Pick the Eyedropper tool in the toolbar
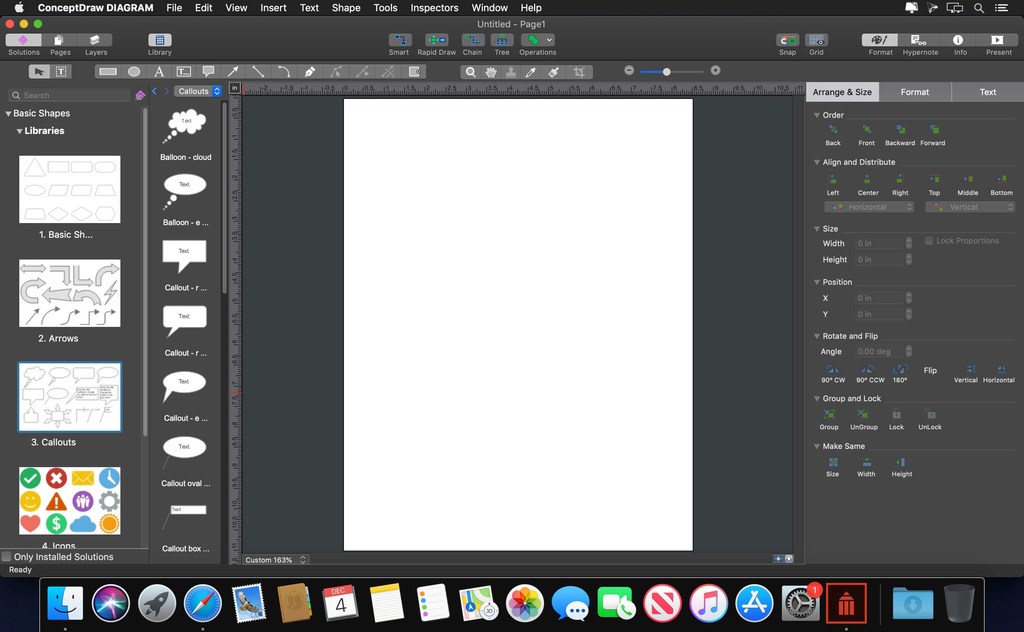The width and height of the screenshot is (1024, 632). pos(529,71)
